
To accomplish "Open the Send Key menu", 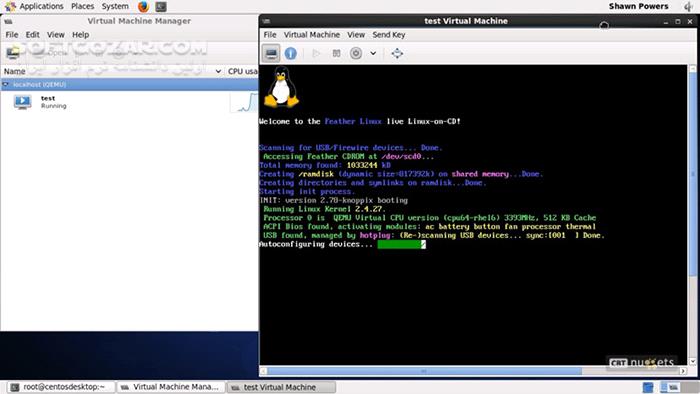I will (x=388, y=35).
